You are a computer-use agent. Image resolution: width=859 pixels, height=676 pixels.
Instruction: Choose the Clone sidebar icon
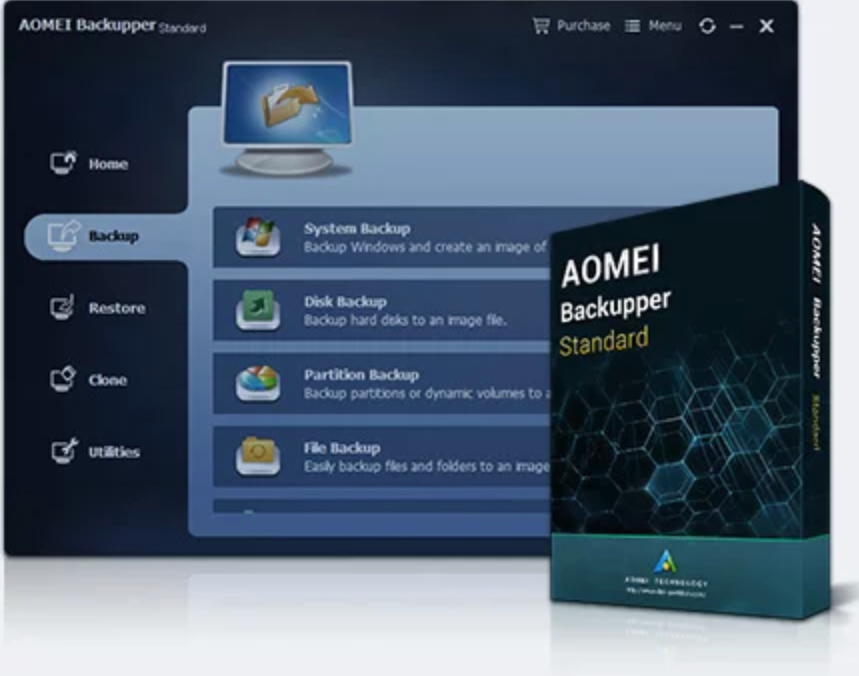[x=62, y=379]
